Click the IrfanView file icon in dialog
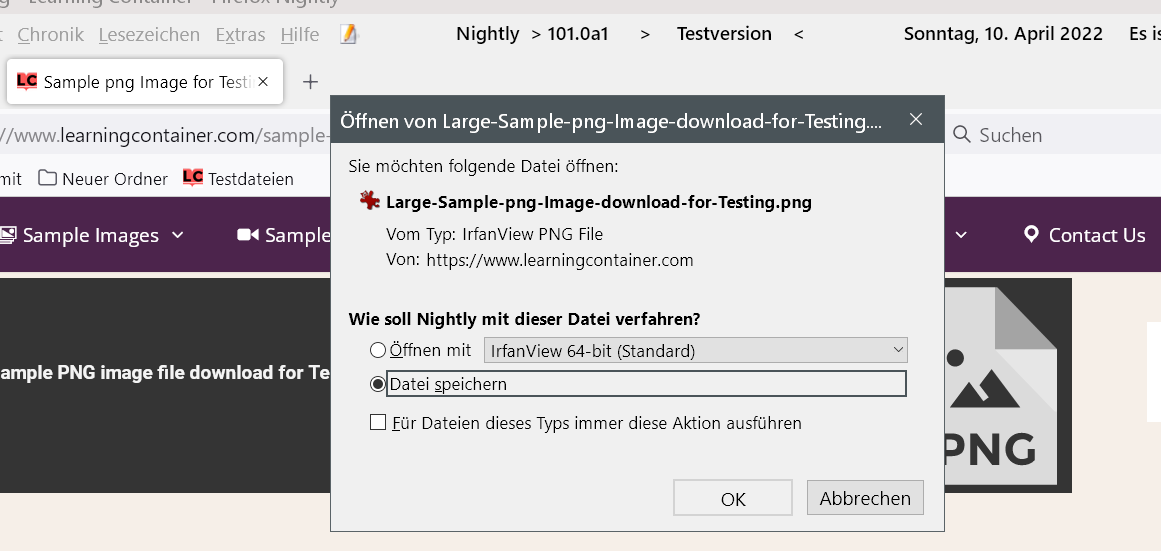Viewport: 1161px width, 551px height. click(370, 201)
